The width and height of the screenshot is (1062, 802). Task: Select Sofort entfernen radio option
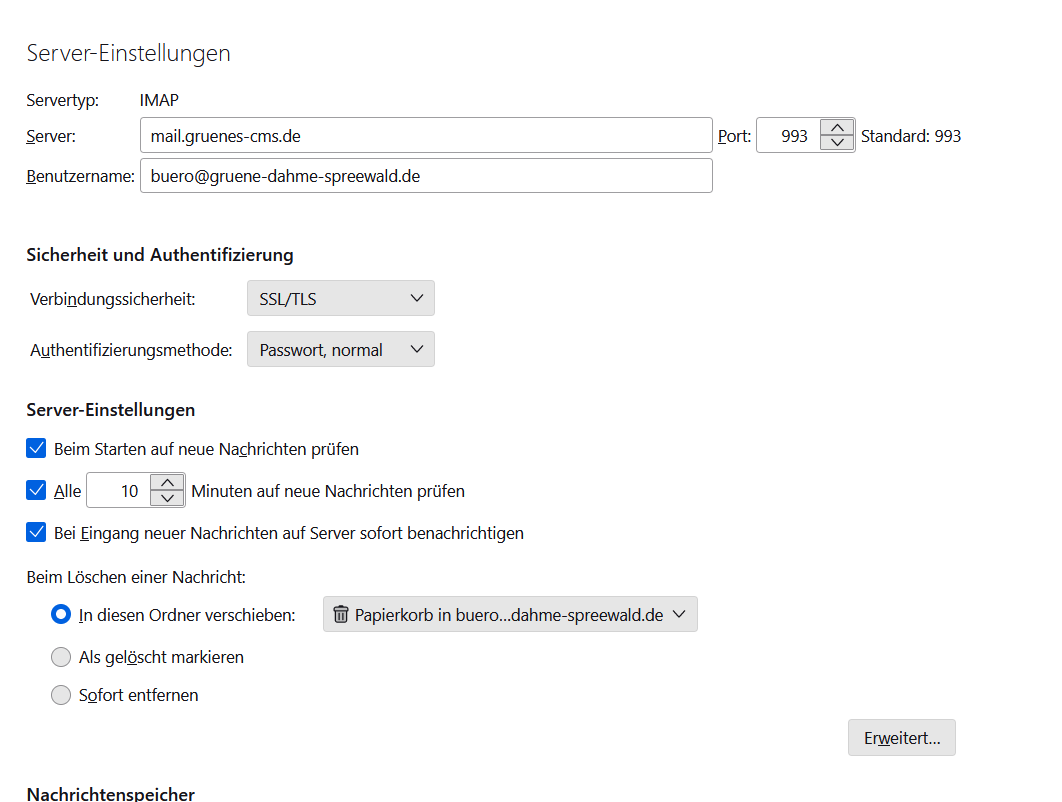pyautogui.click(x=61, y=695)
